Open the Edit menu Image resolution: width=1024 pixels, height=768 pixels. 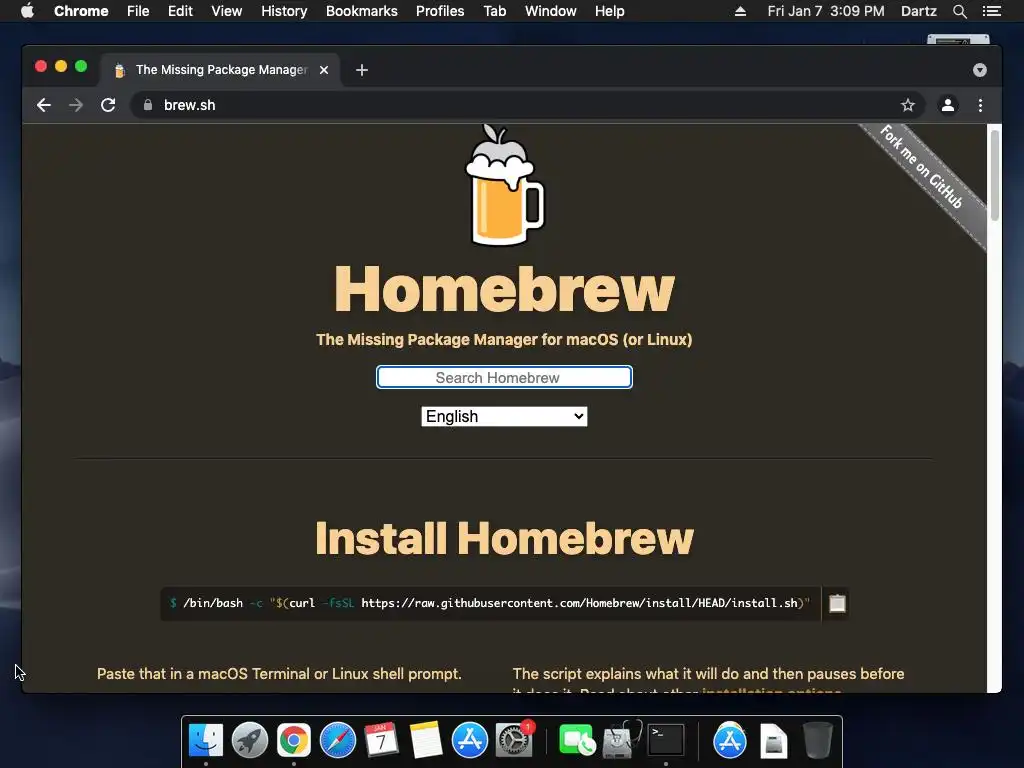[180, 11]
